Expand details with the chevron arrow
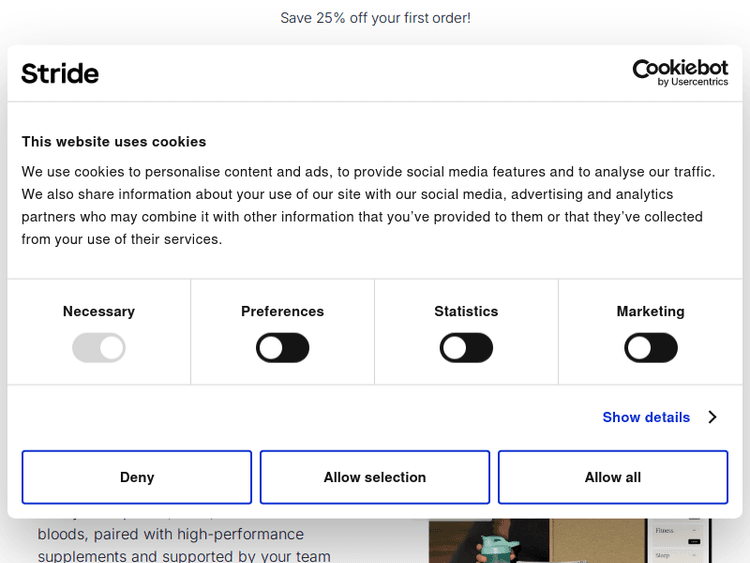The image size is (750, 563). coord(712,417)
